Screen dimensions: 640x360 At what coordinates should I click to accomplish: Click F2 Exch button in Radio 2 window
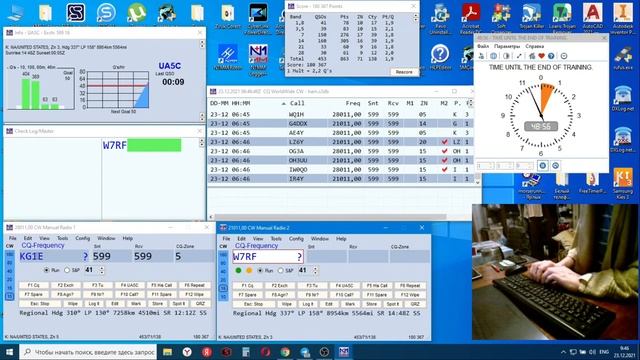pyautogui.click(x=280, y=286)
